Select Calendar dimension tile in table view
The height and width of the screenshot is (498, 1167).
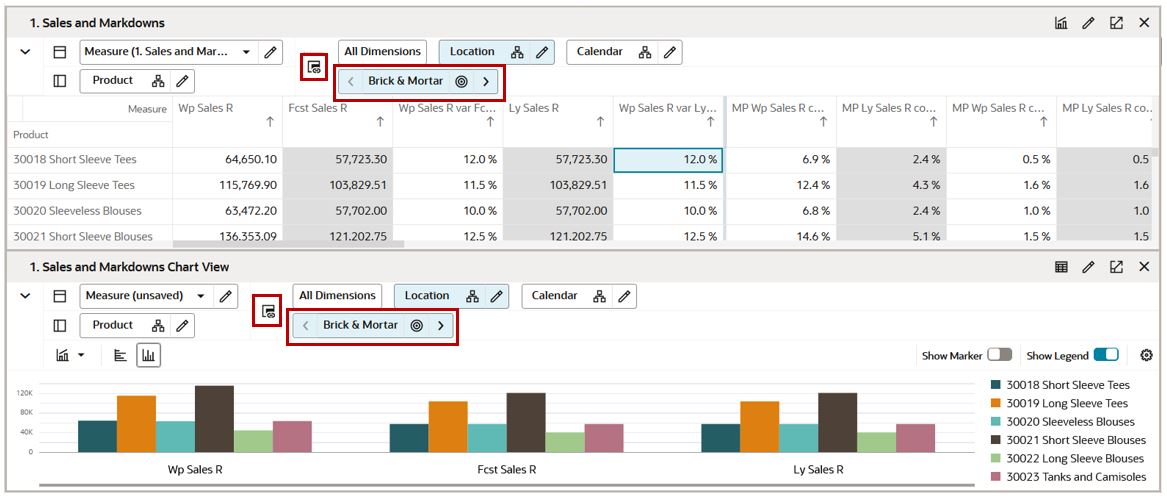[x=600, y=51]
